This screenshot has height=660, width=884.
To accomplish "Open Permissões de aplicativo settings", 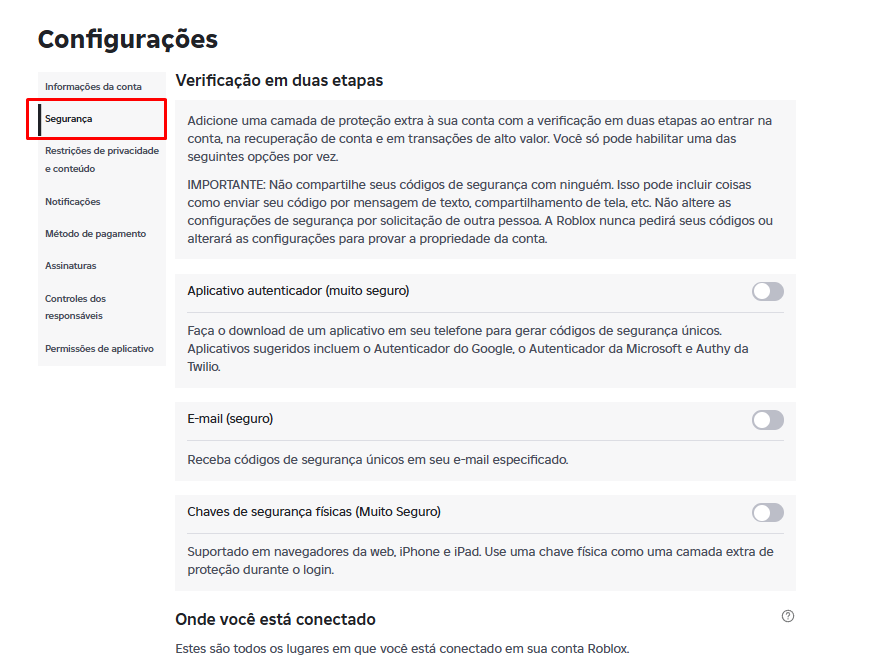I will pyautogui.click(x=99, y=349).
